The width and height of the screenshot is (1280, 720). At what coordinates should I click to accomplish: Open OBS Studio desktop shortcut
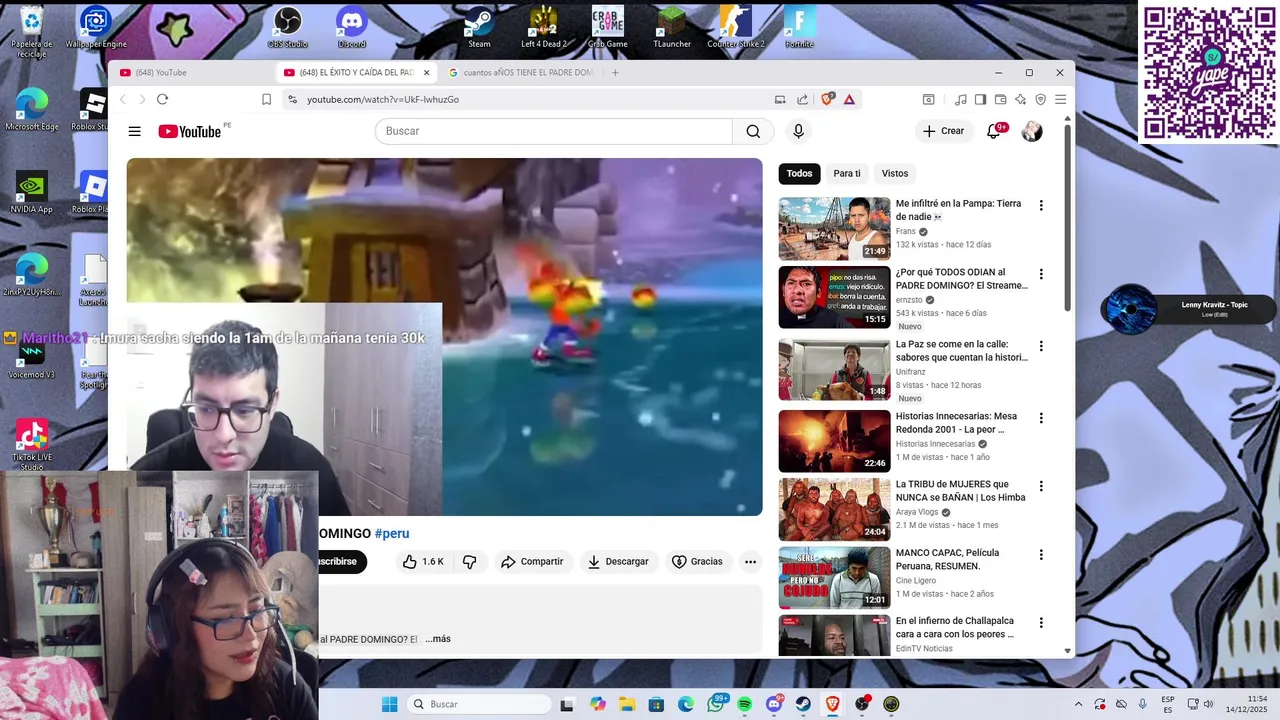pos(287,27)
